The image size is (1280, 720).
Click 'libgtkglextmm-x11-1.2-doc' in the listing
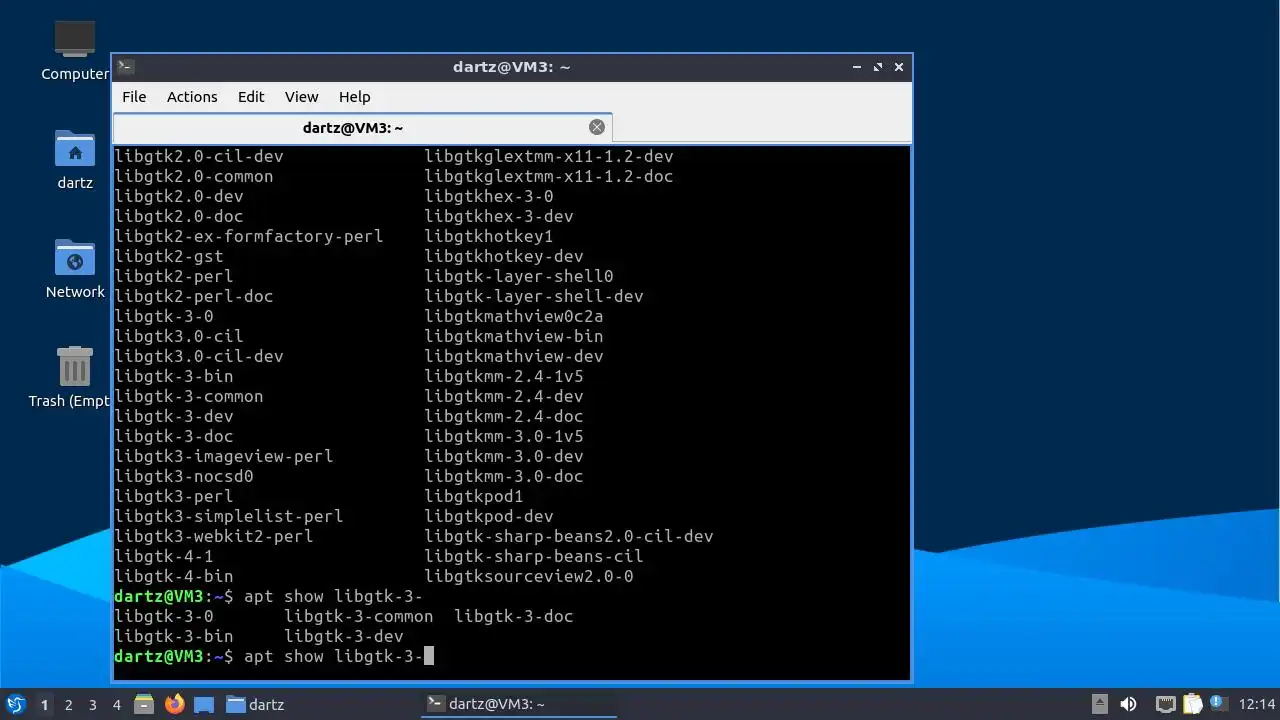point(549,176)
